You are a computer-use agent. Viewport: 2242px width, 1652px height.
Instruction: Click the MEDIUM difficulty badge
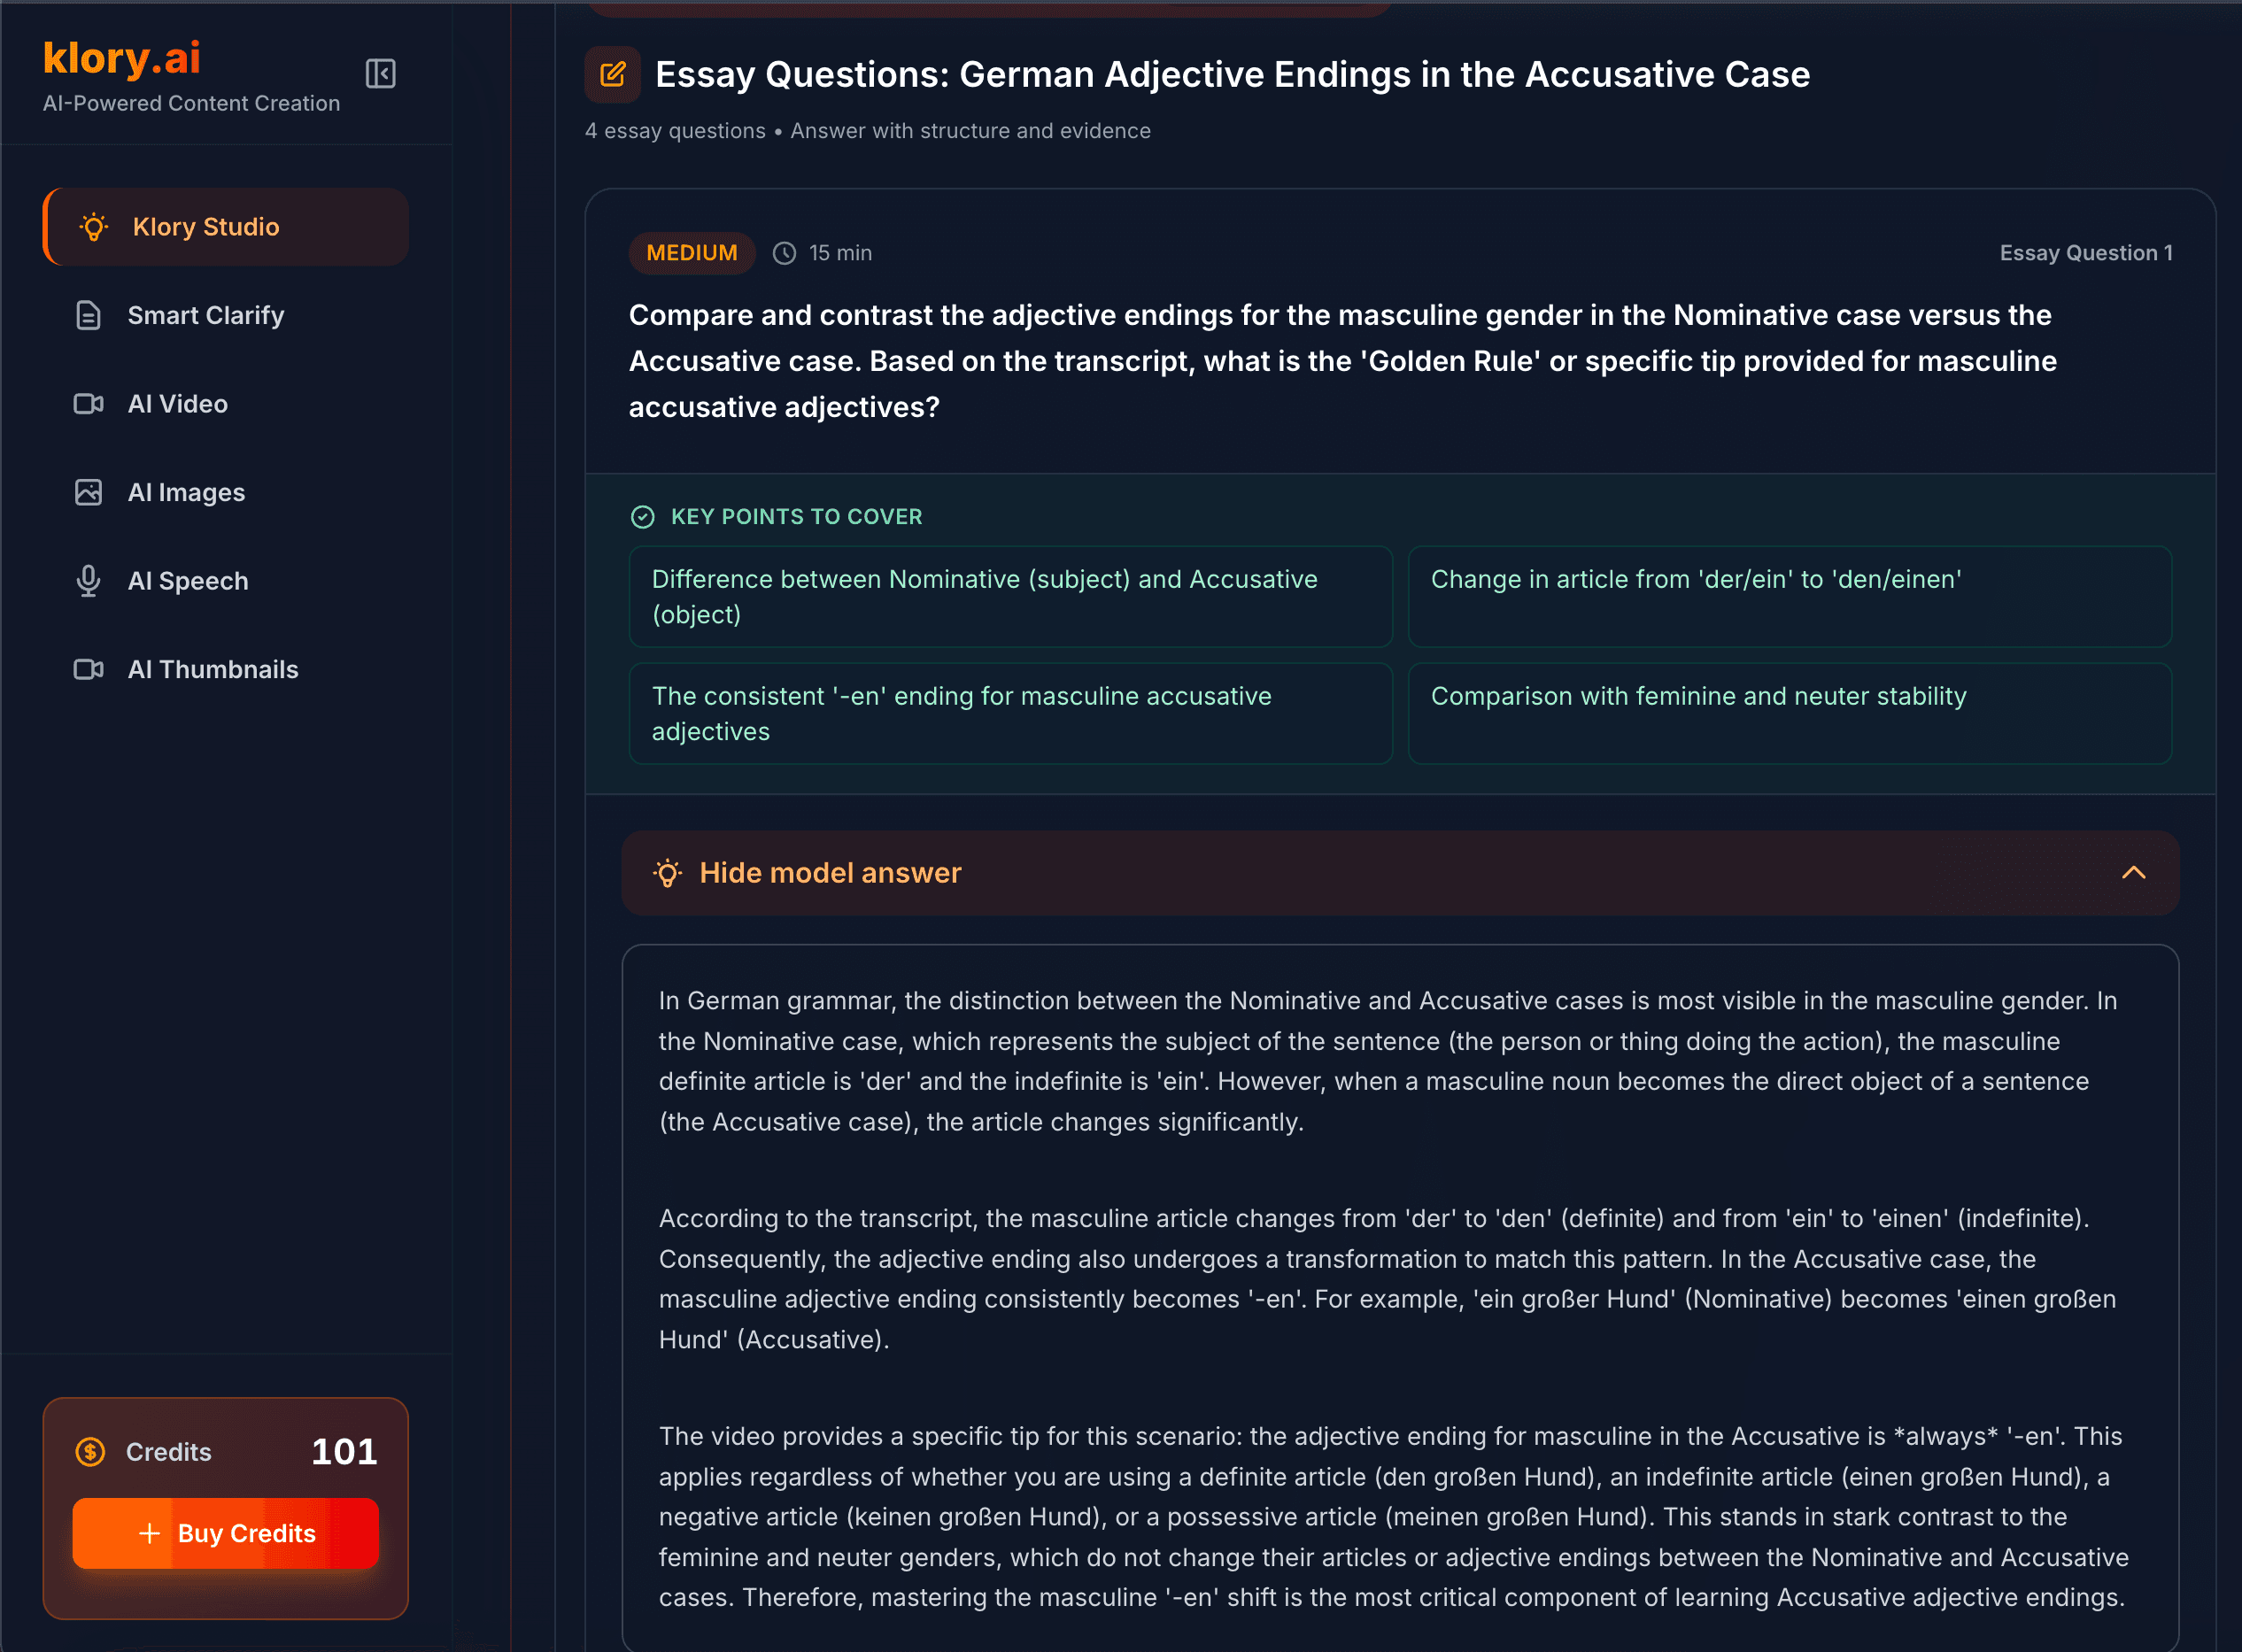click(692, 253)
